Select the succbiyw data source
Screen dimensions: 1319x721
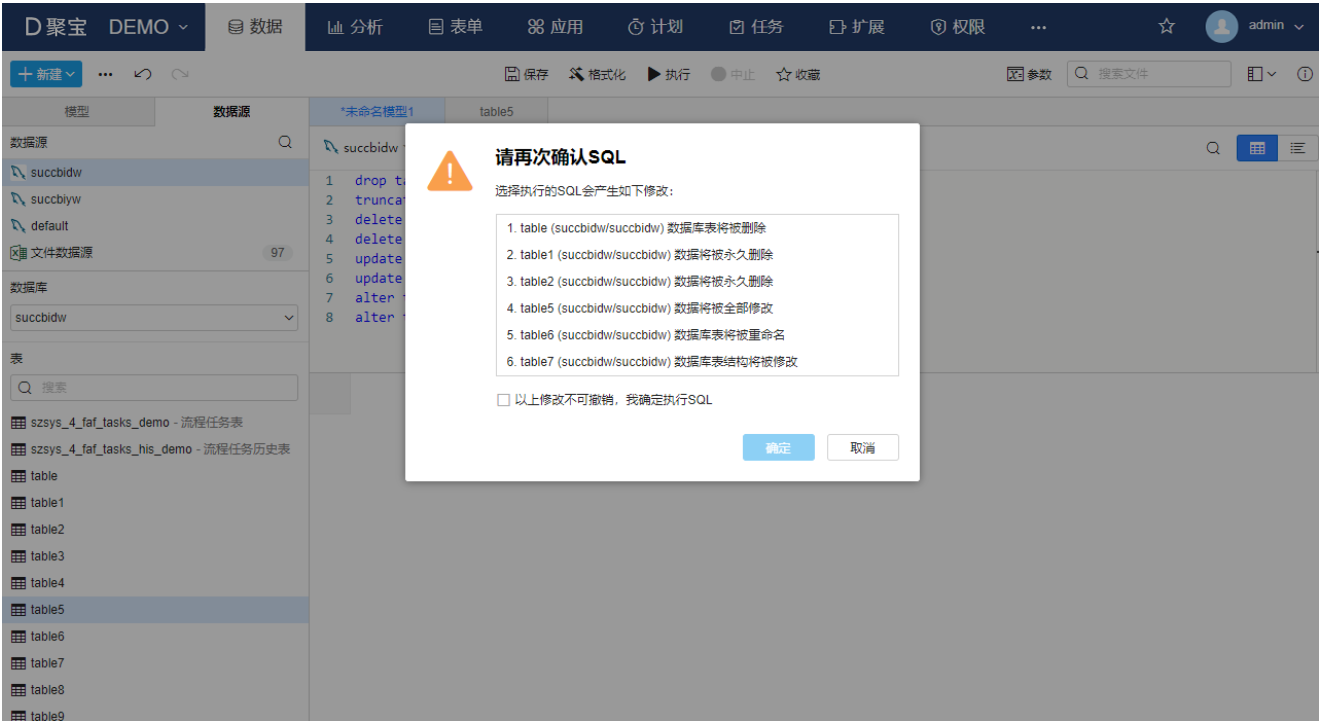[154, 199]
